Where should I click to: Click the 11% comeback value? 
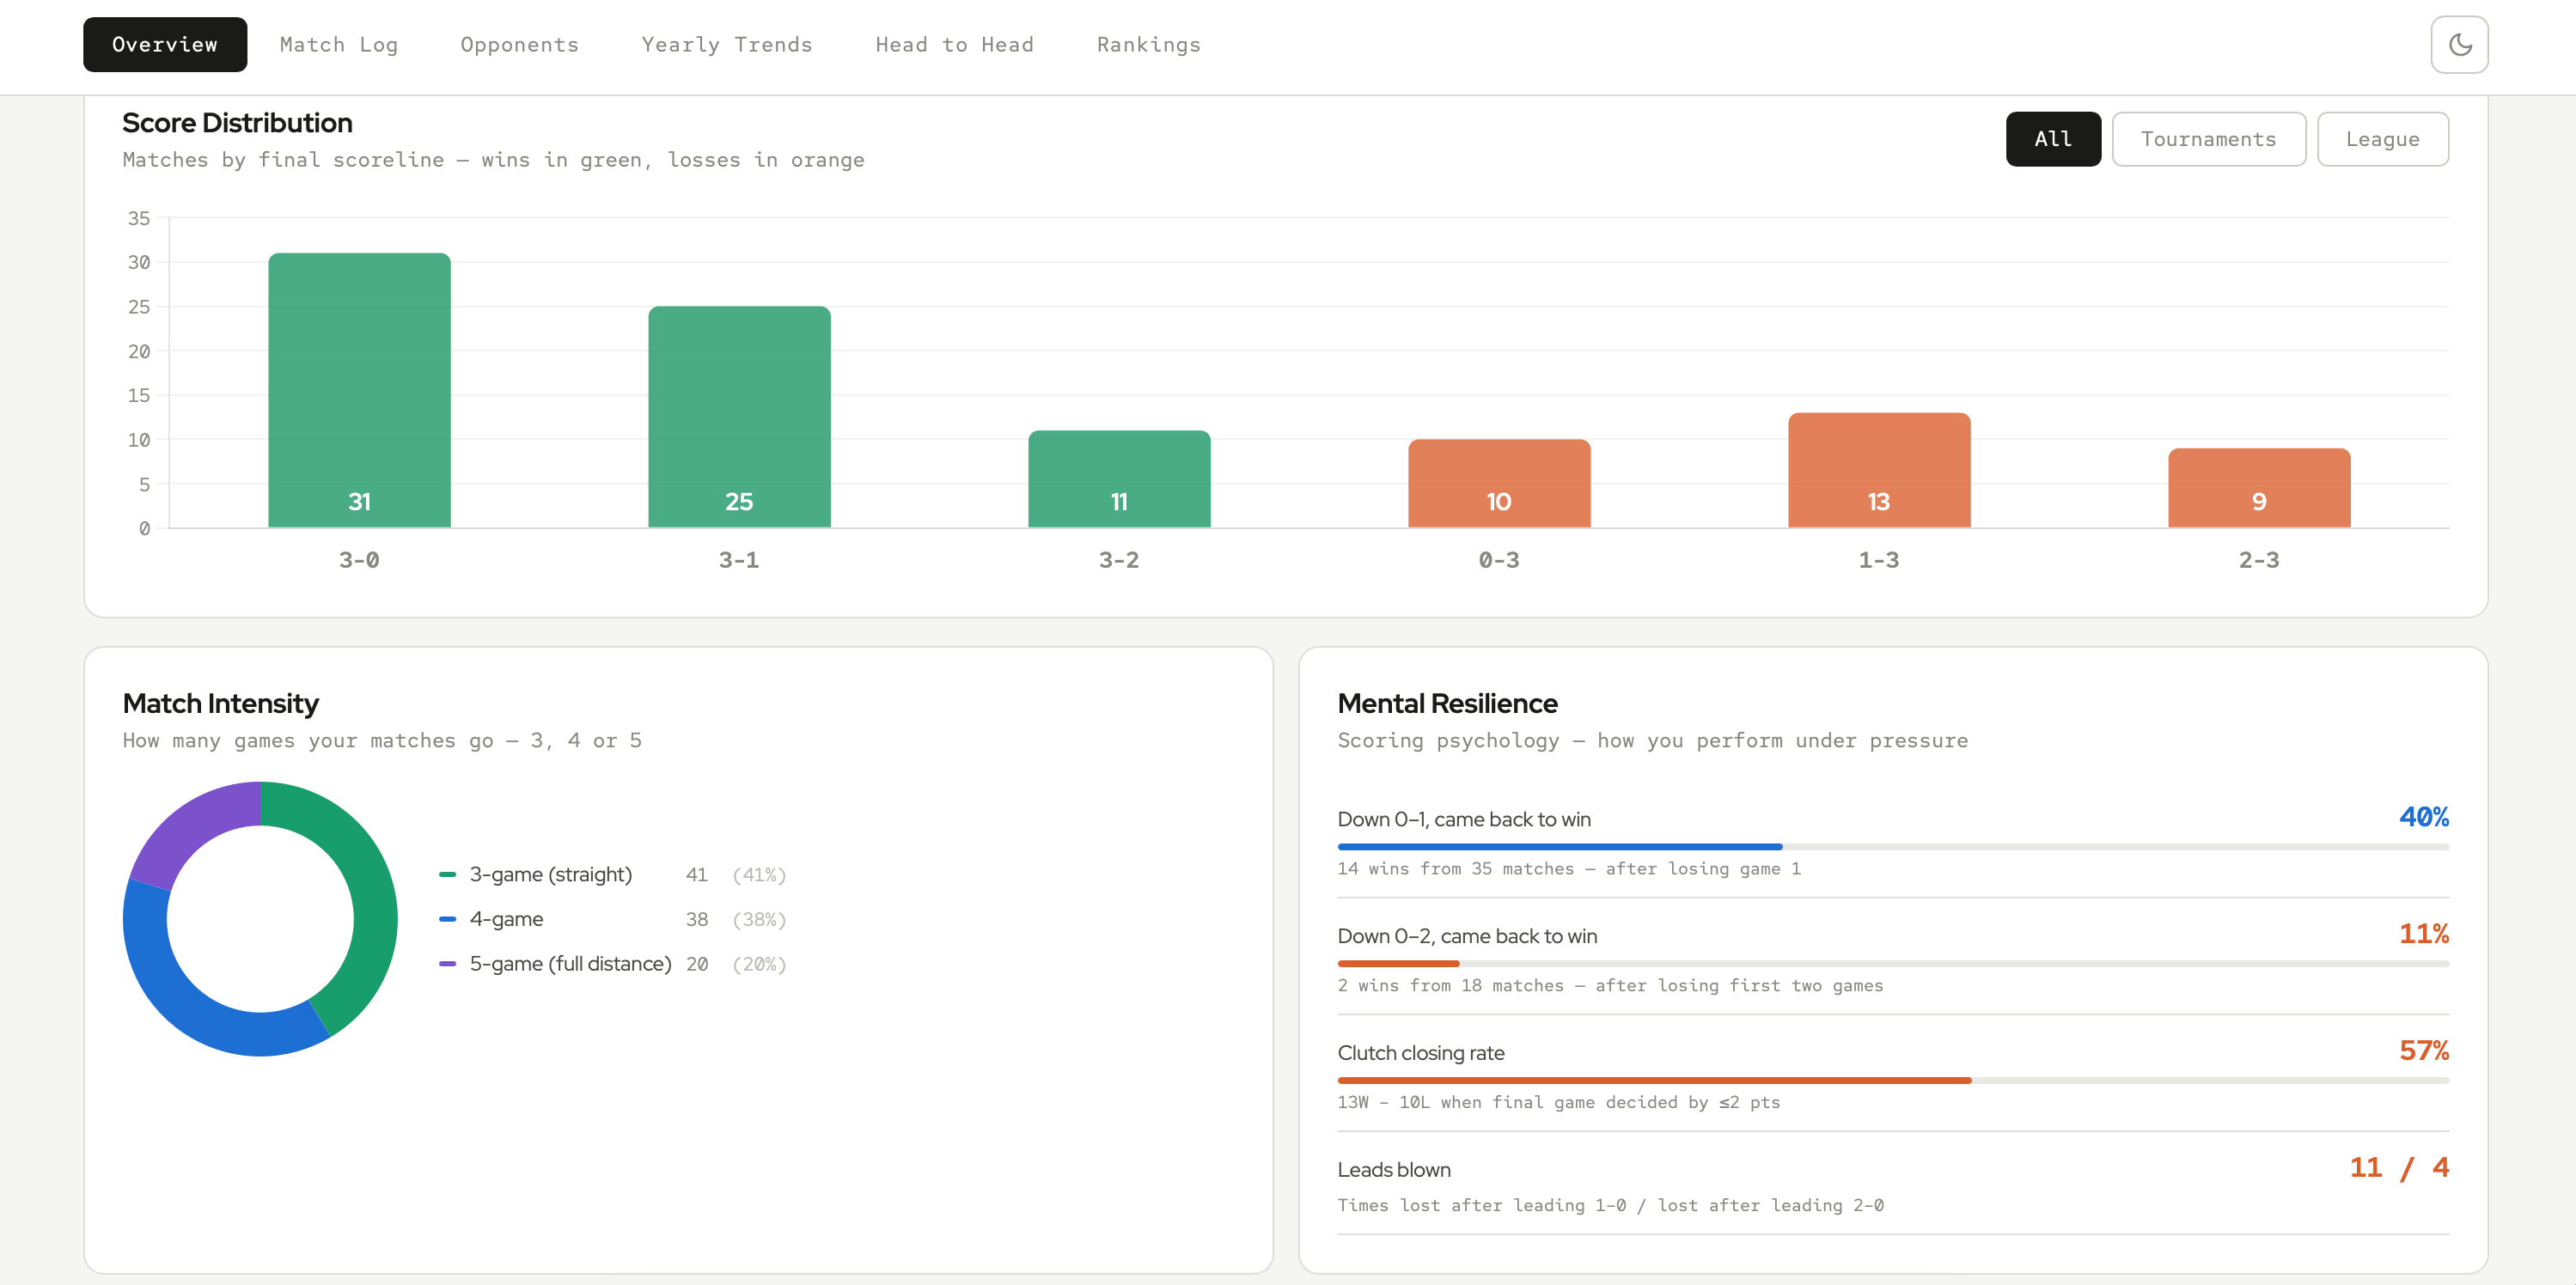tap(2424, 934)
